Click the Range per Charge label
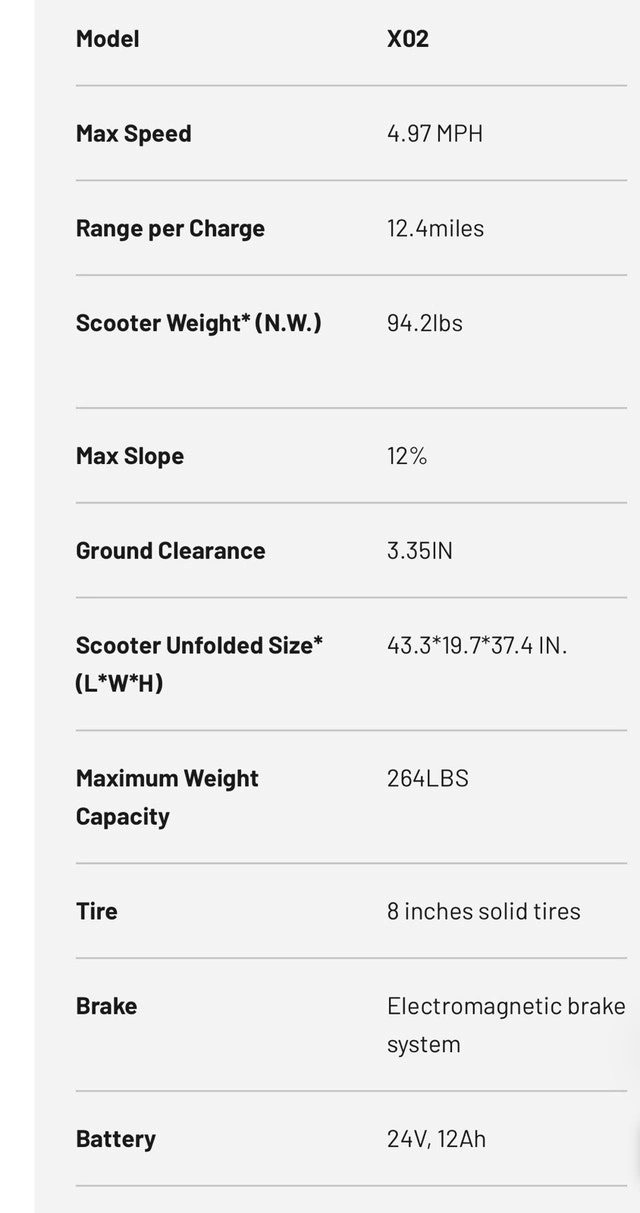This screenshot has width=640, height=1213. point(170,228)
